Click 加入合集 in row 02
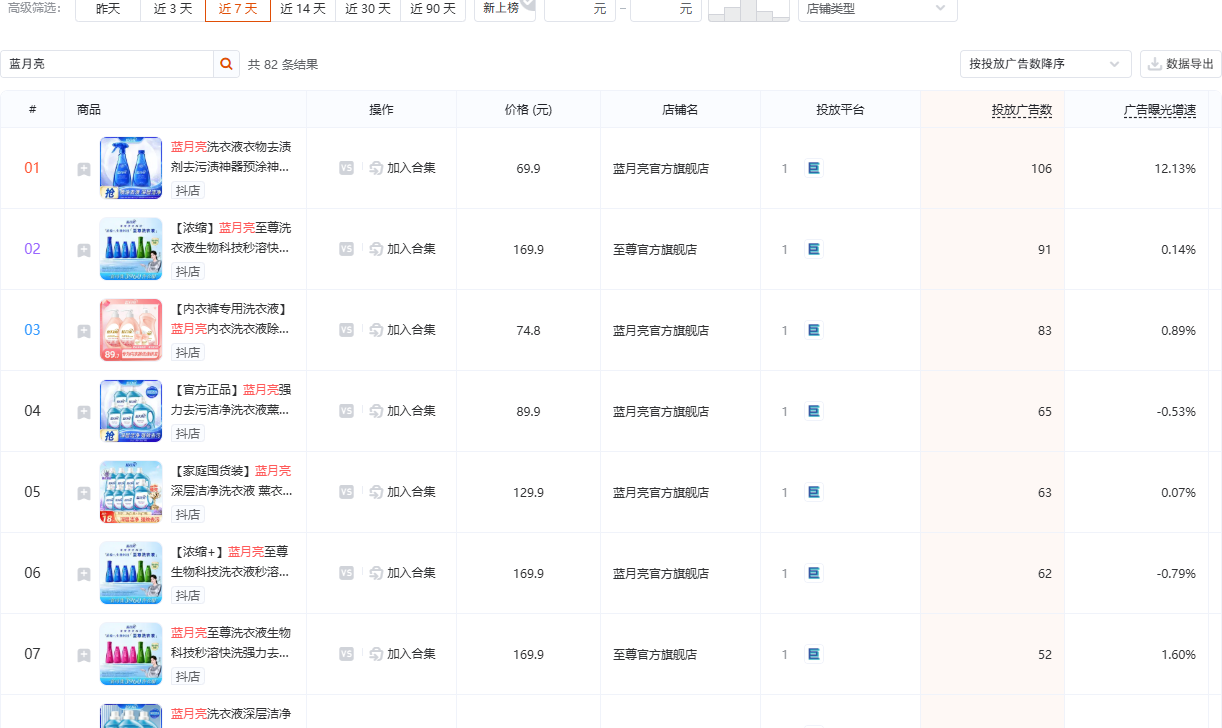Screen dimensions: 1222x728 pyautogui.click(x=402, y=249)
